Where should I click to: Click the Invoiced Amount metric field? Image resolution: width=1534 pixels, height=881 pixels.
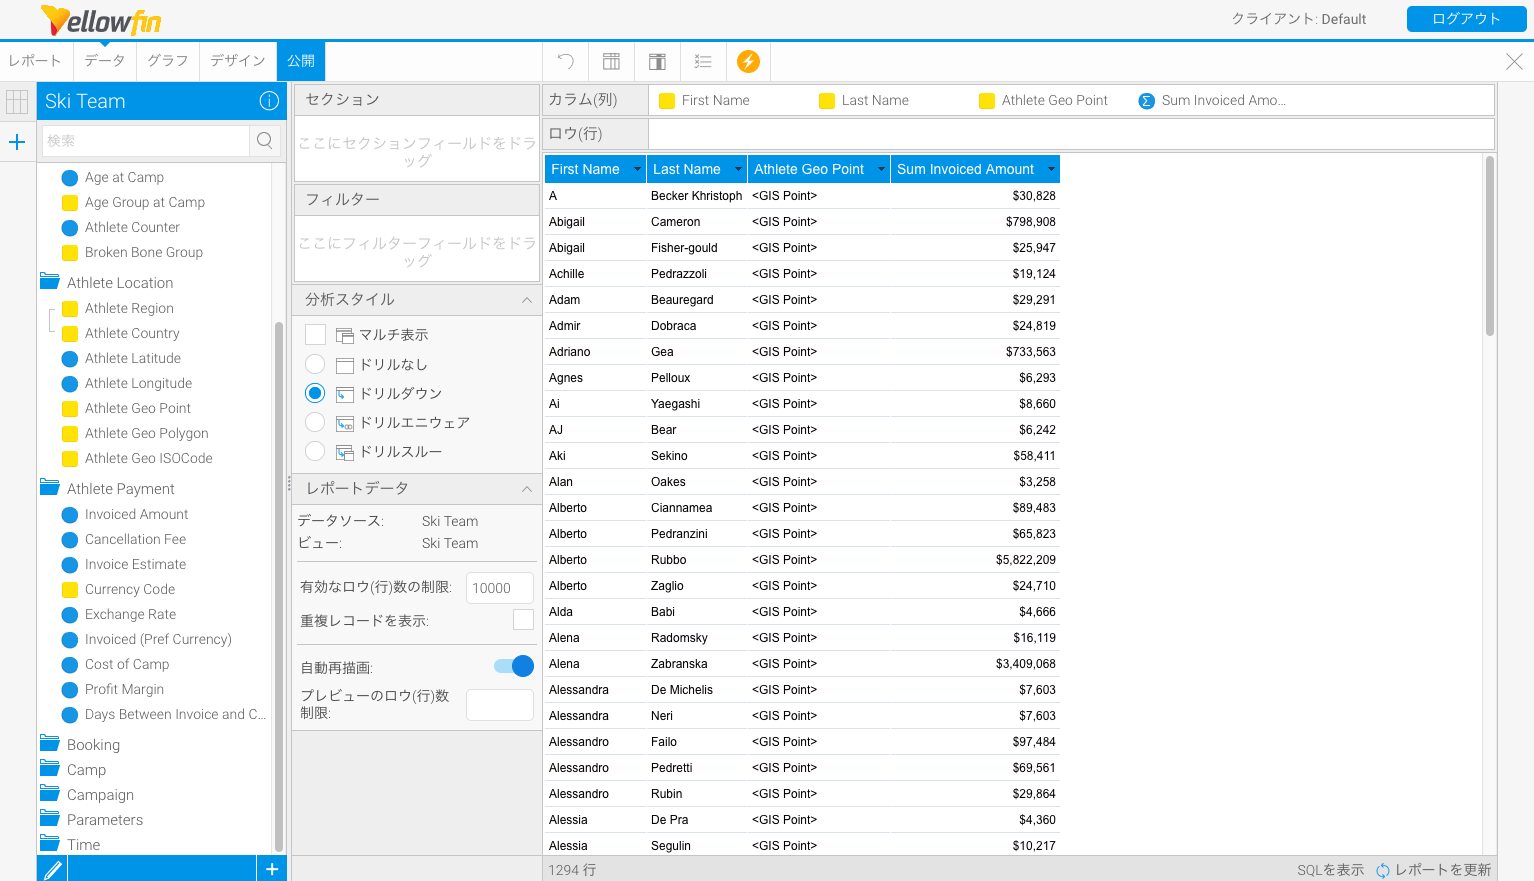[136, 514]
